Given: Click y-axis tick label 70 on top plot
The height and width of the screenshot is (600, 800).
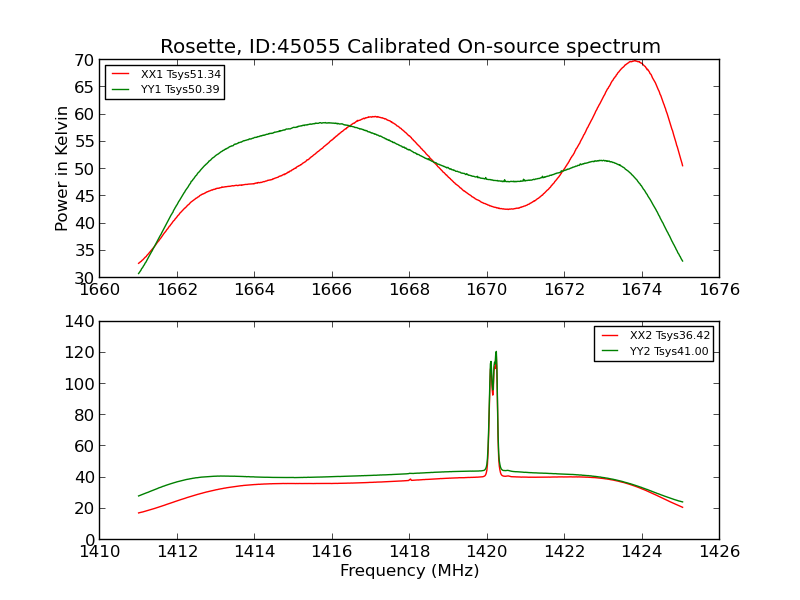Looking at the screenshot, I should [84, 60].
